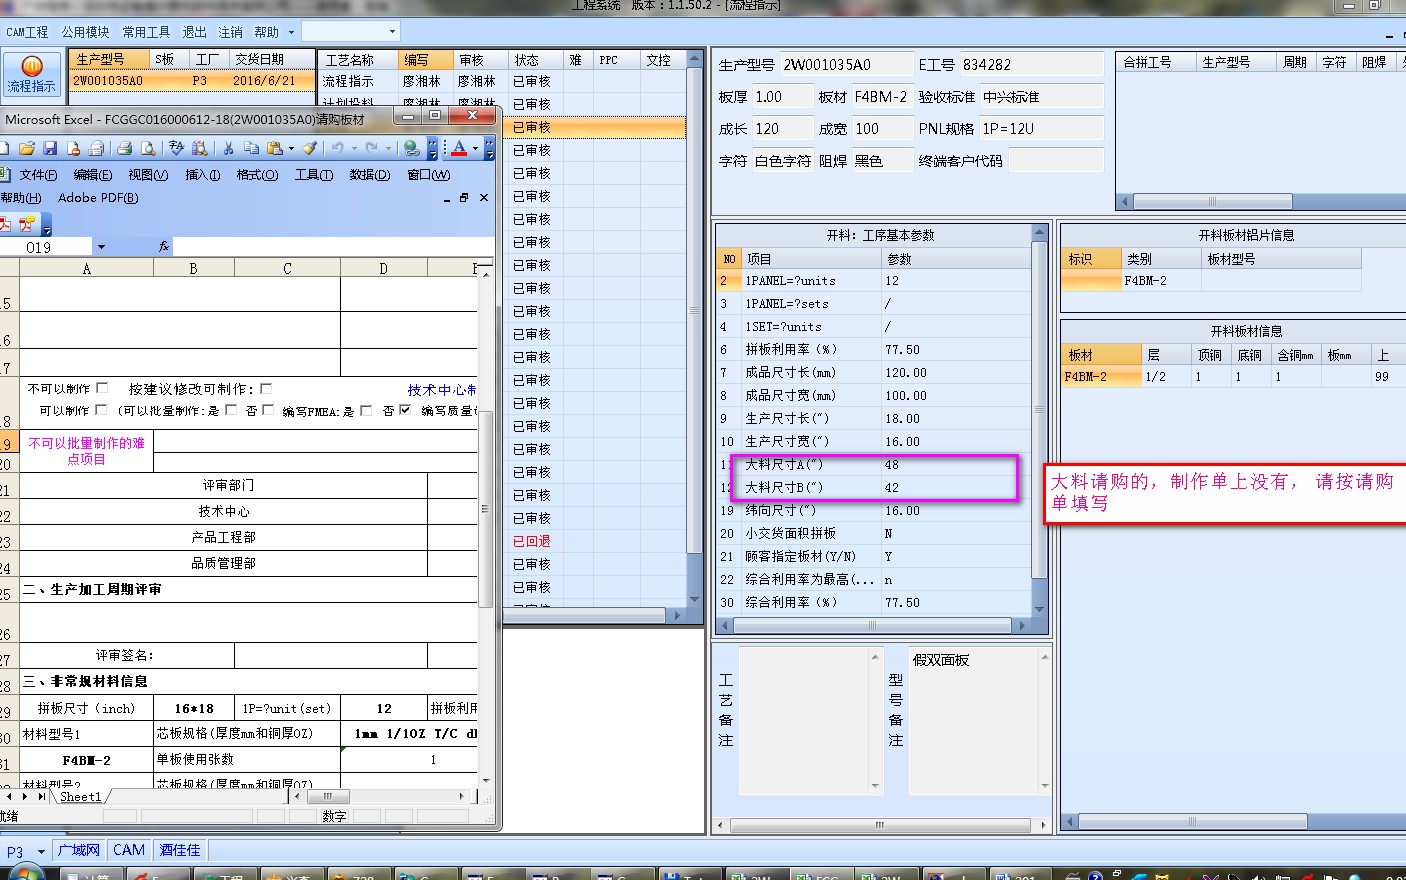The width and height of the screenshot is (1406, 880).
Task: Tick the 按建议修改可制作 checkbox
Action: pyautogui.click(x=265, y=388)
